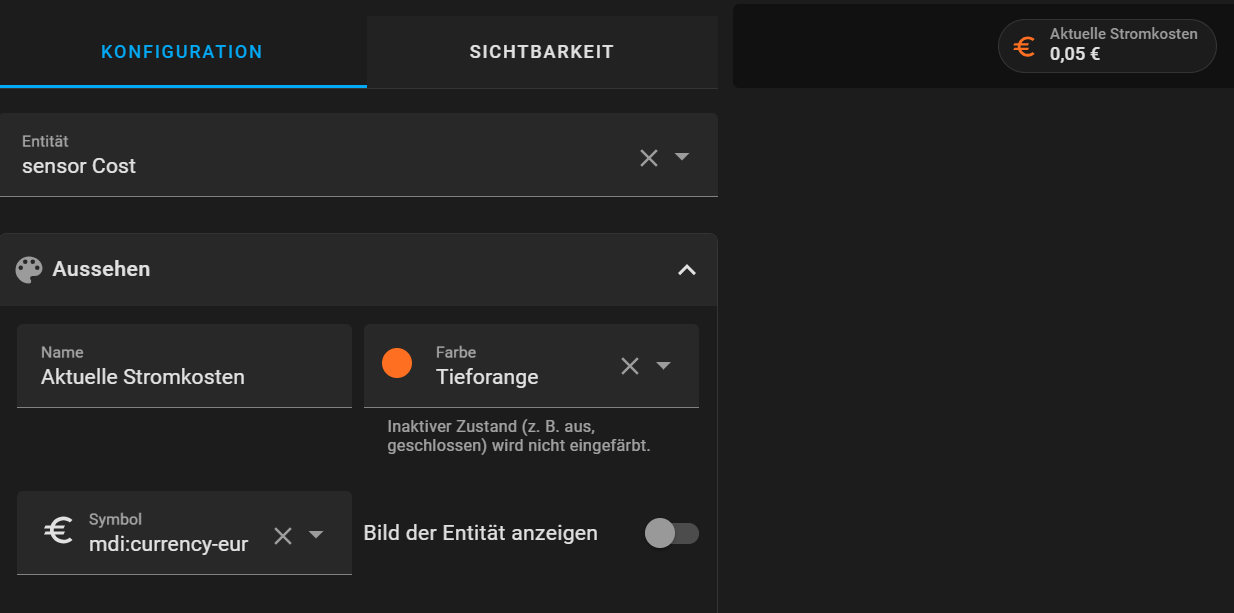The image size is (1234, 613).
Task: Click the euro icon in Symbol field
Action: [58, 530]
